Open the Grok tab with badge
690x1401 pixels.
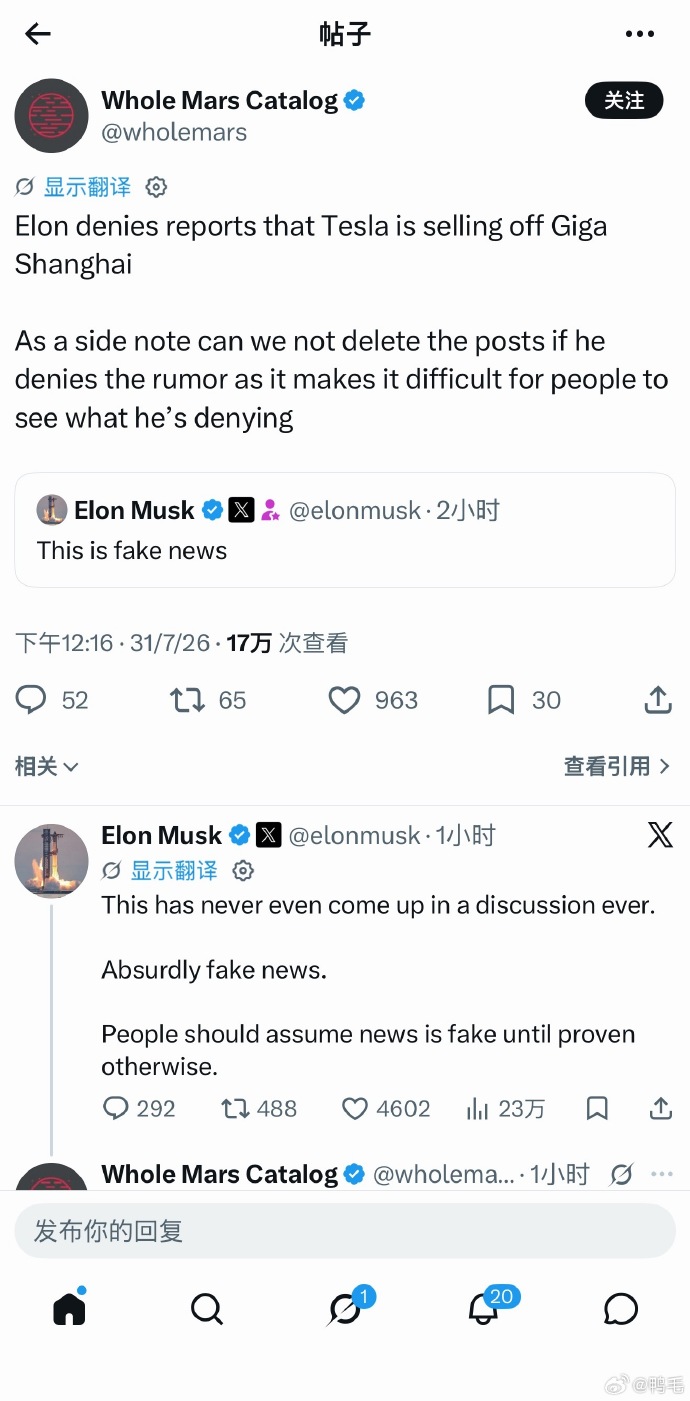point(345,1308)
